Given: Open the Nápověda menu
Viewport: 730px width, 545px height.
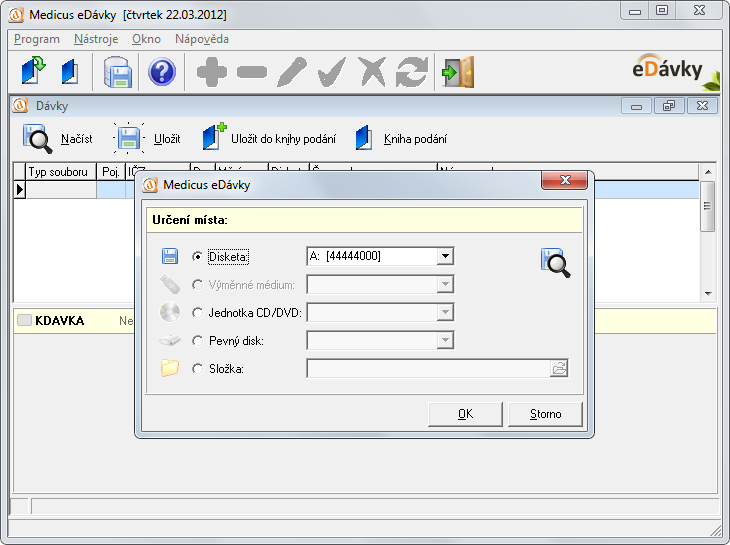Looking at the screenshot, I should point(202,39).
